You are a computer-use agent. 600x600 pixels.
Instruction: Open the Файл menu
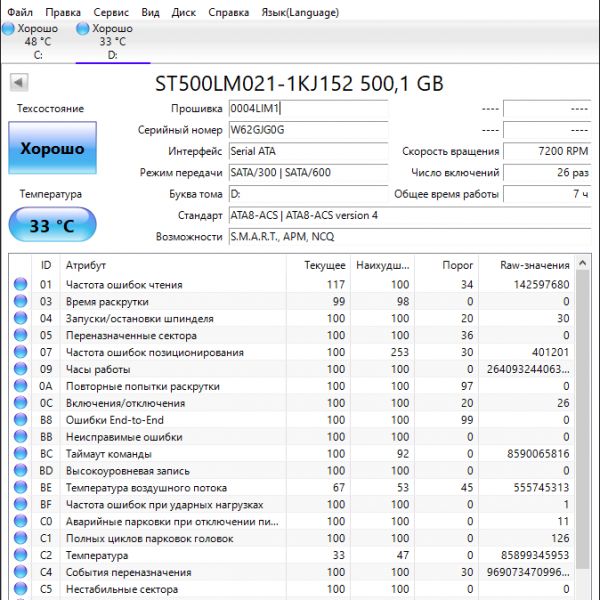click(20, 12)
